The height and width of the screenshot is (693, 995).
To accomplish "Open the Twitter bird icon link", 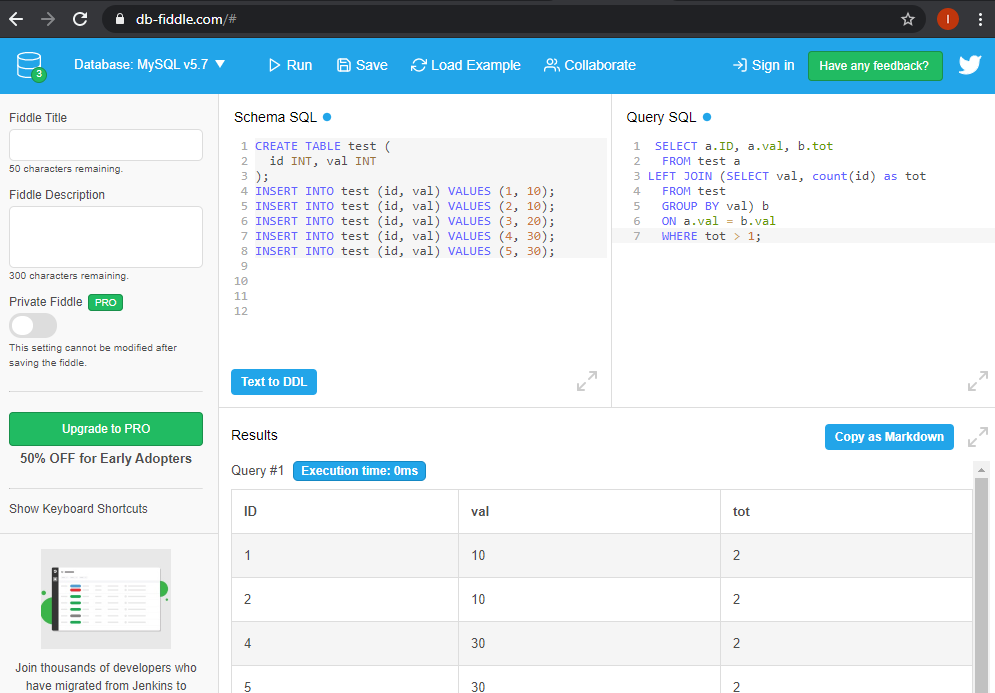I will point(969,65).
